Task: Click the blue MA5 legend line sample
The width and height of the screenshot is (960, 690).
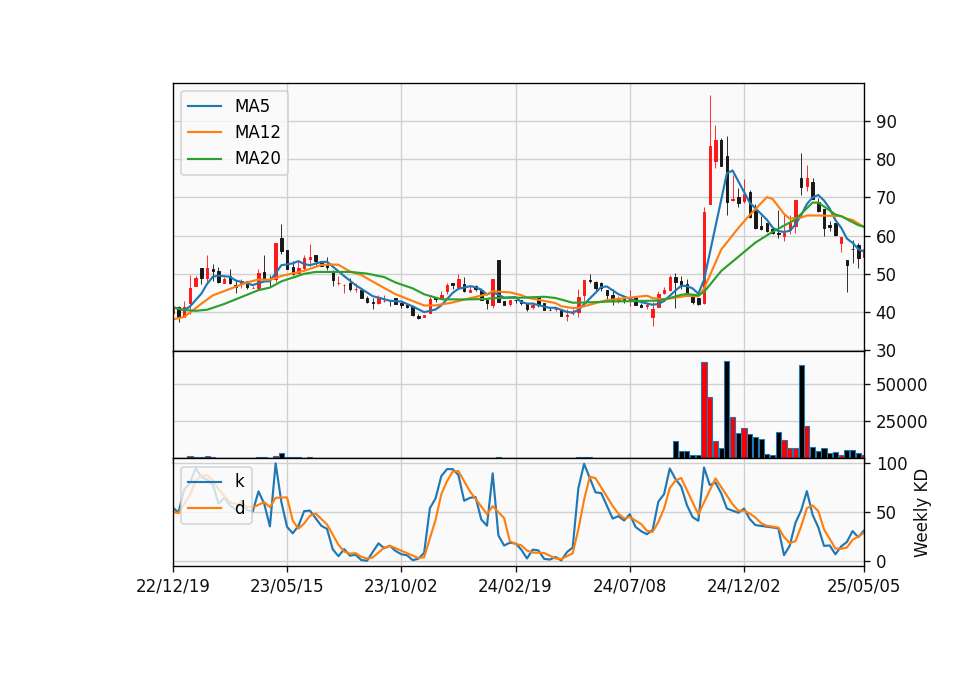Action: click(204, 106)
